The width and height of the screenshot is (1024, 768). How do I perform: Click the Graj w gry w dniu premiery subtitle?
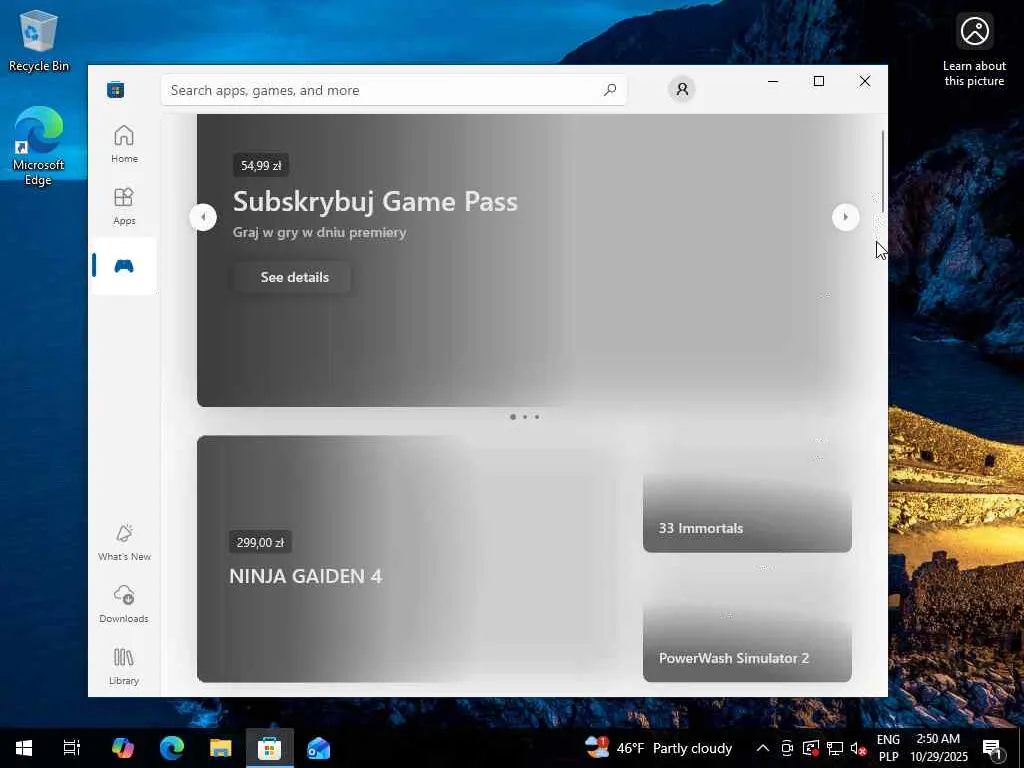click(x=319, y=232)
